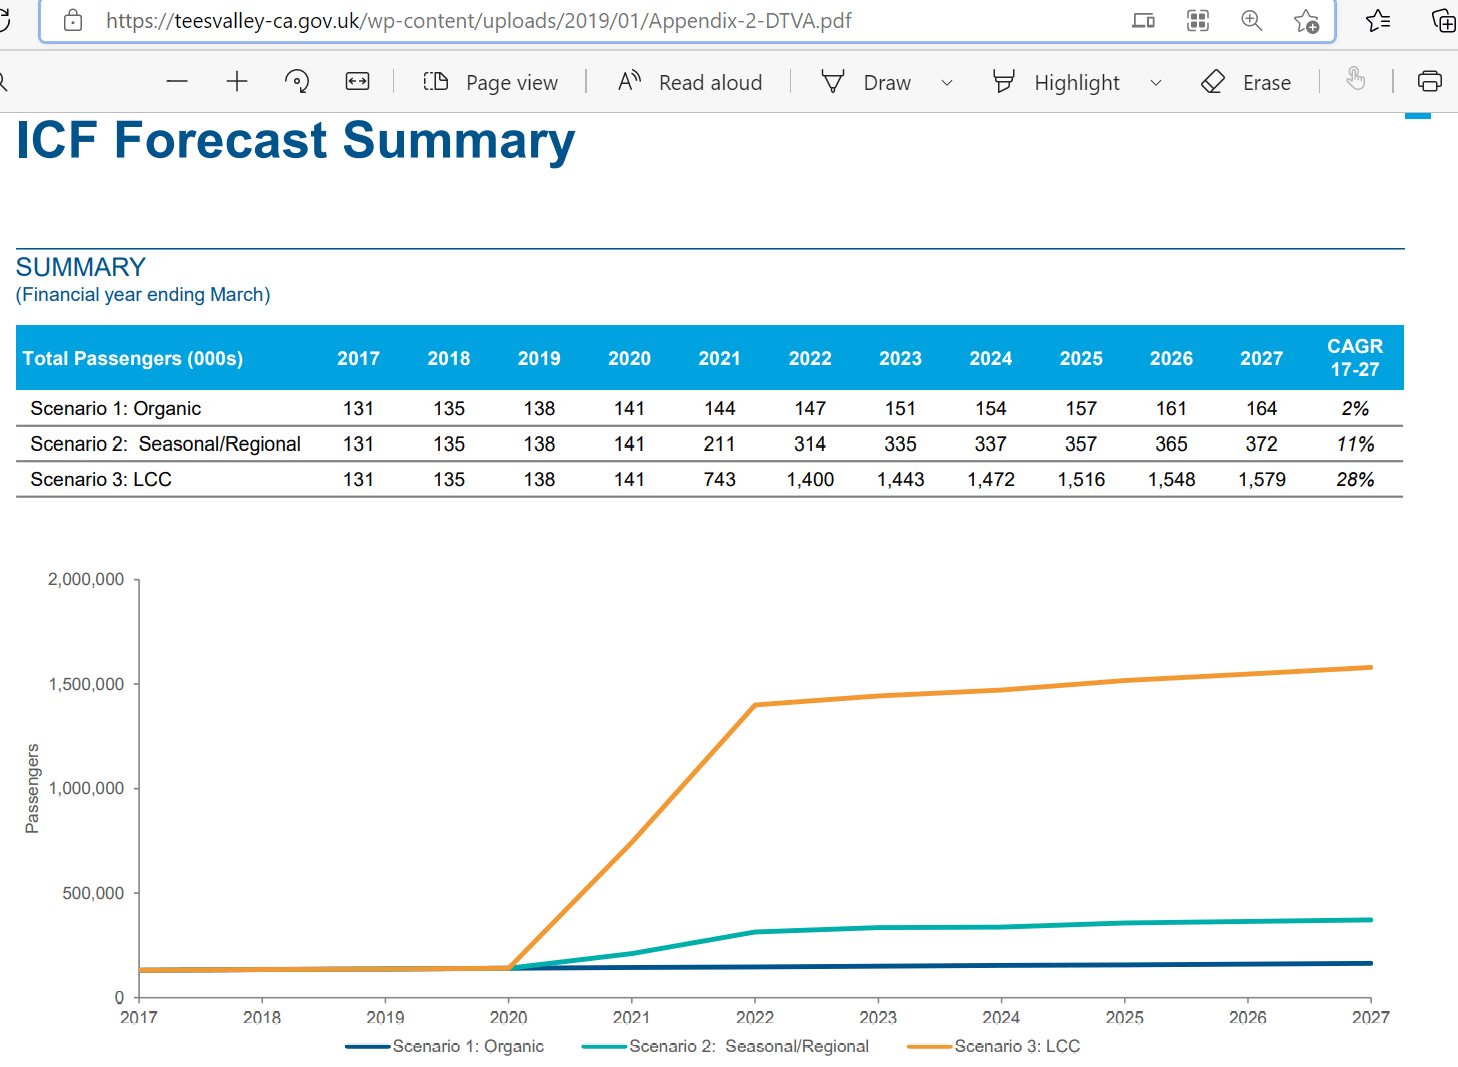1458x1067 pixels.
Task: Click the 2024 column header in table
Action: (x=991, y=358)
